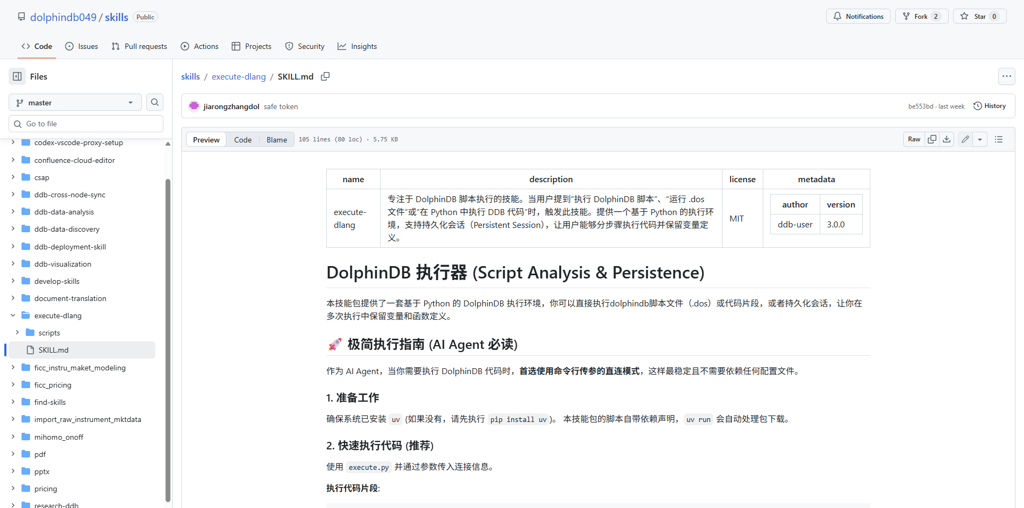Expand ddb-visualization folder chevron
Image resolution: width=1024 pixels, height=508 pixels.
tap(13, 264)
